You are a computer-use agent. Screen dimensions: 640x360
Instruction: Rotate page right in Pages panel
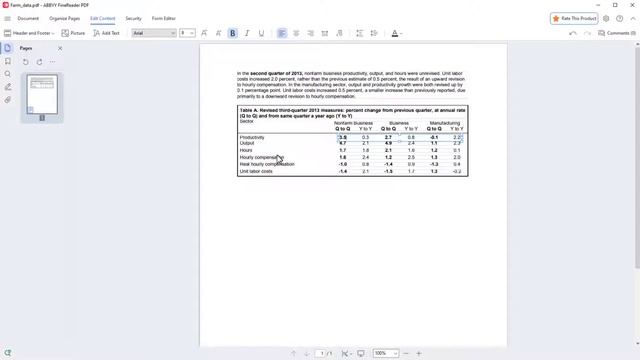click(39, 62)
